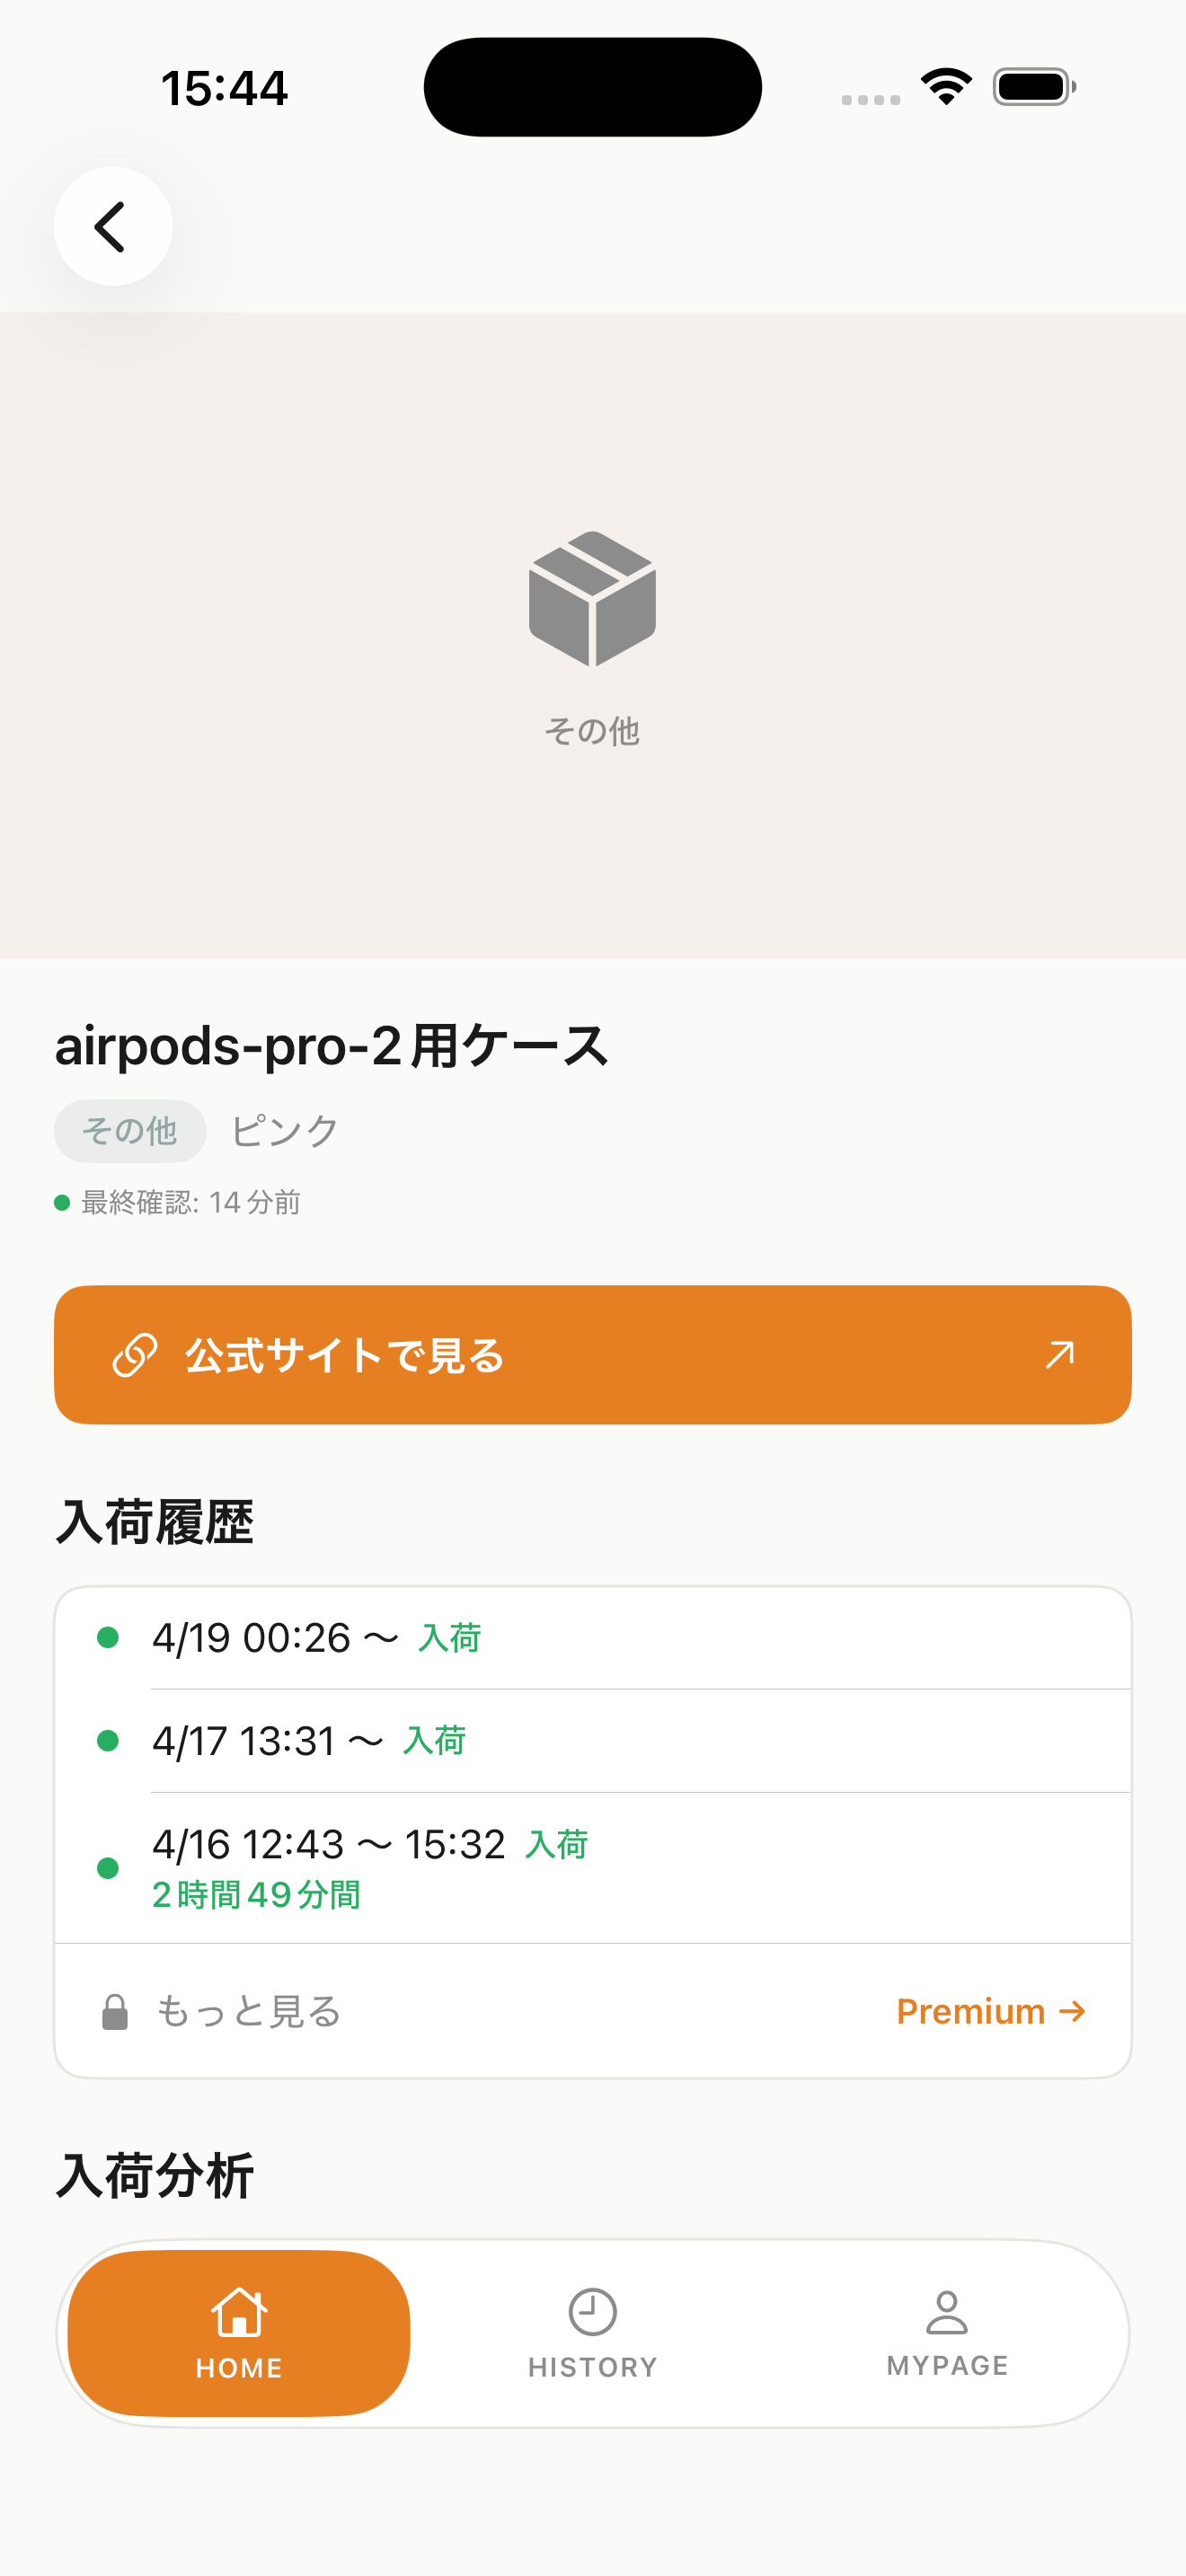The width and height of the screenshot is (1186, 2576).
Task: Open 公式サイトで見る button
Action: tap(592, 1355)
